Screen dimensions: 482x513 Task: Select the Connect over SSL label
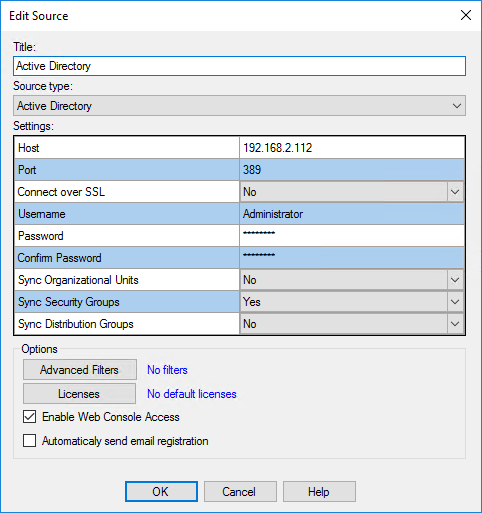point(61,192)
